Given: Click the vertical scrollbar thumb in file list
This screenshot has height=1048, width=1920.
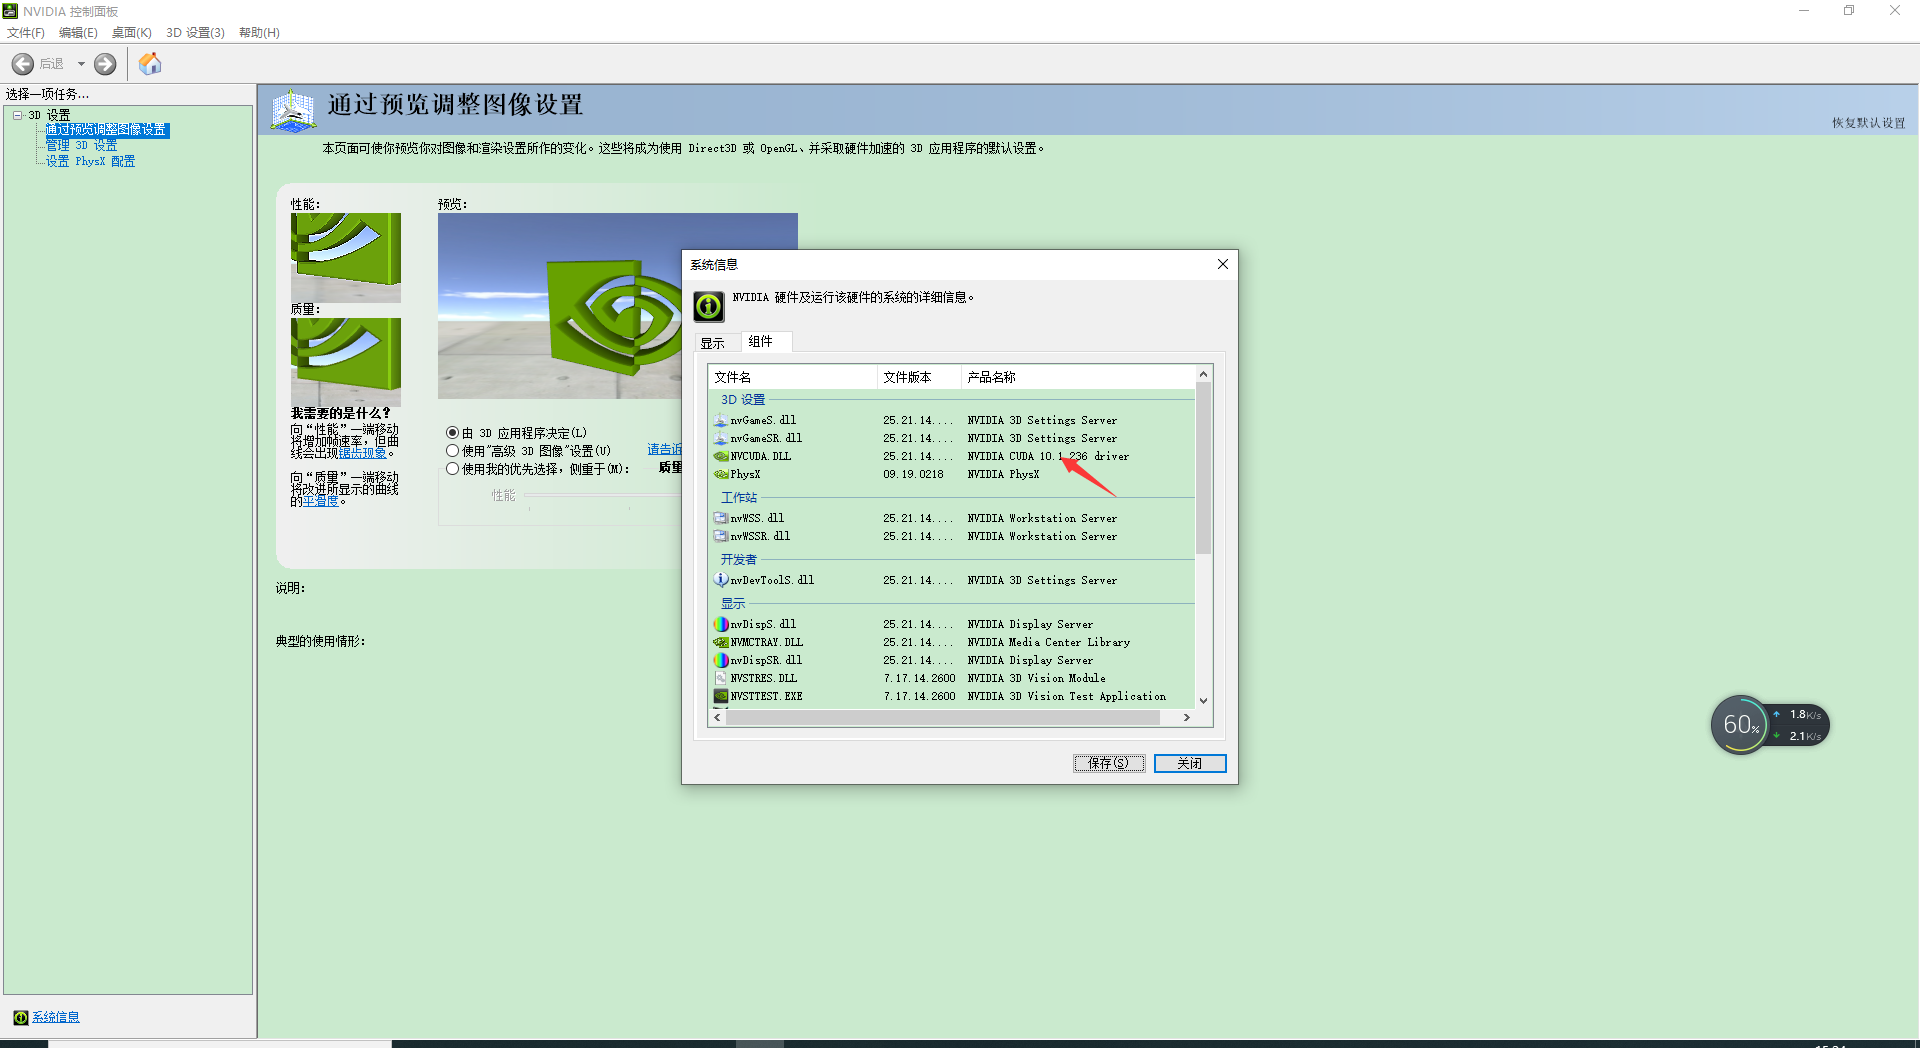Looking at the screenshot, I should click(x=1204, y=468).
